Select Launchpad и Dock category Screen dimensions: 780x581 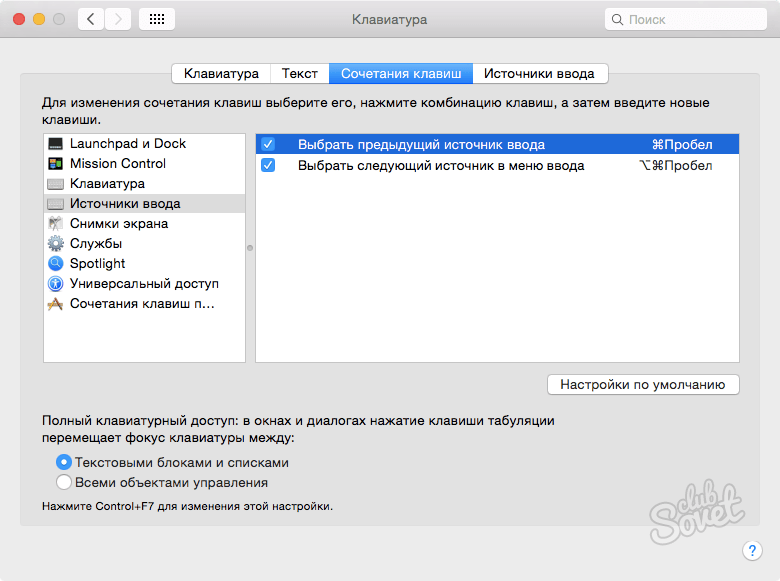point(144,144)
